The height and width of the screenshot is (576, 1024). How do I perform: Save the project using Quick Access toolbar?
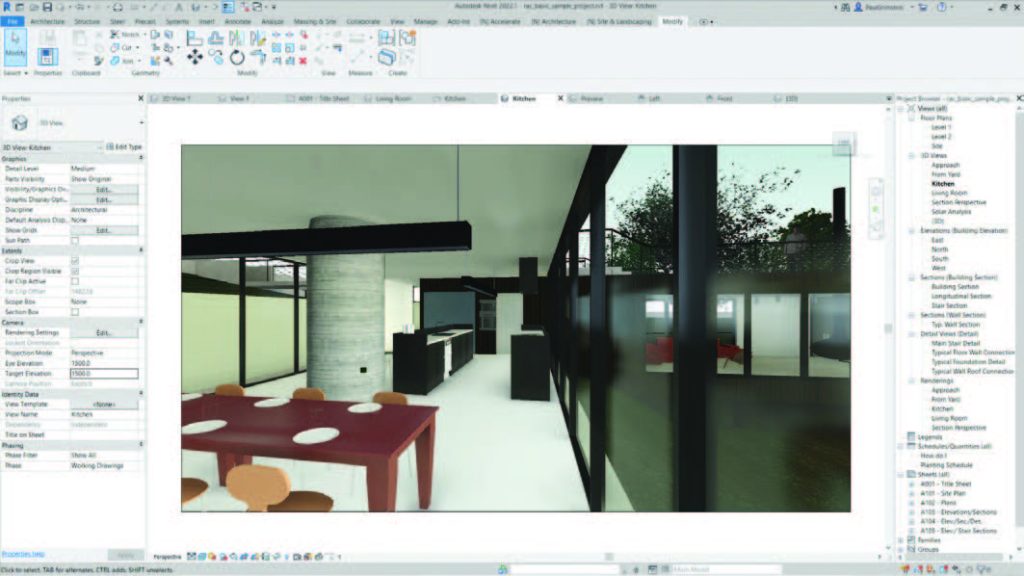coord(46,6)
